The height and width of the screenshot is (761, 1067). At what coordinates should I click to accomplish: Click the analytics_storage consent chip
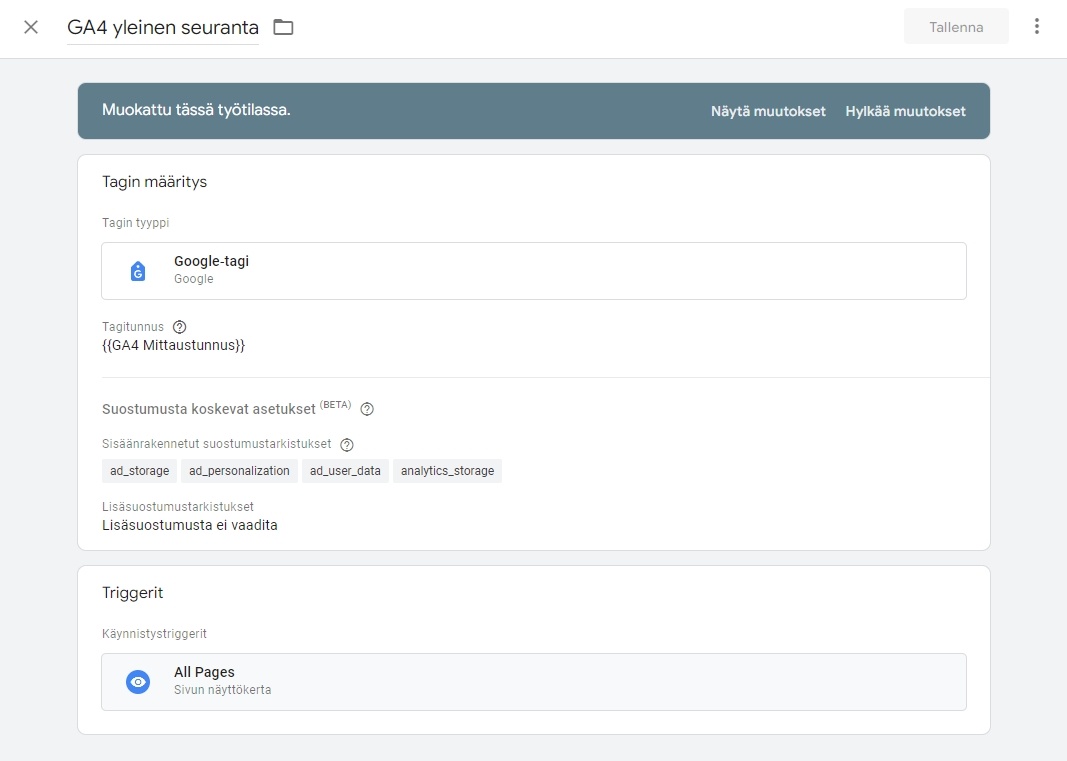[447, 471]
